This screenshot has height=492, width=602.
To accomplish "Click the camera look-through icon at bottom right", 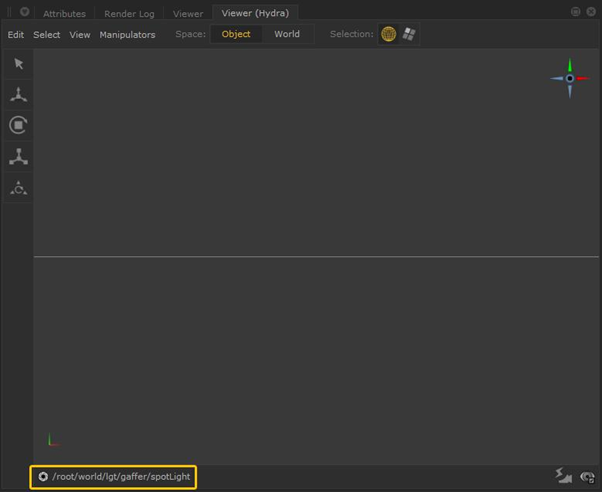I will pos(587,477).
